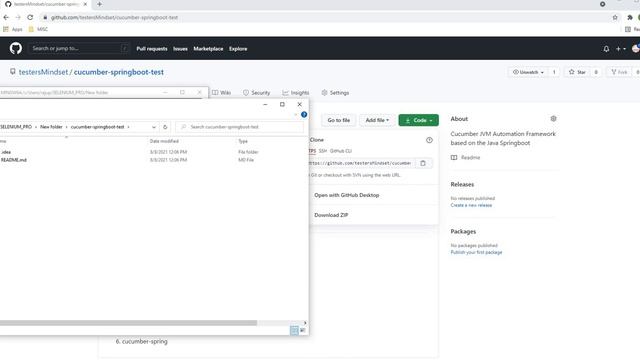Open Issues in GitHub header
This screenshot has height=360, width=640.
(180, 49)
